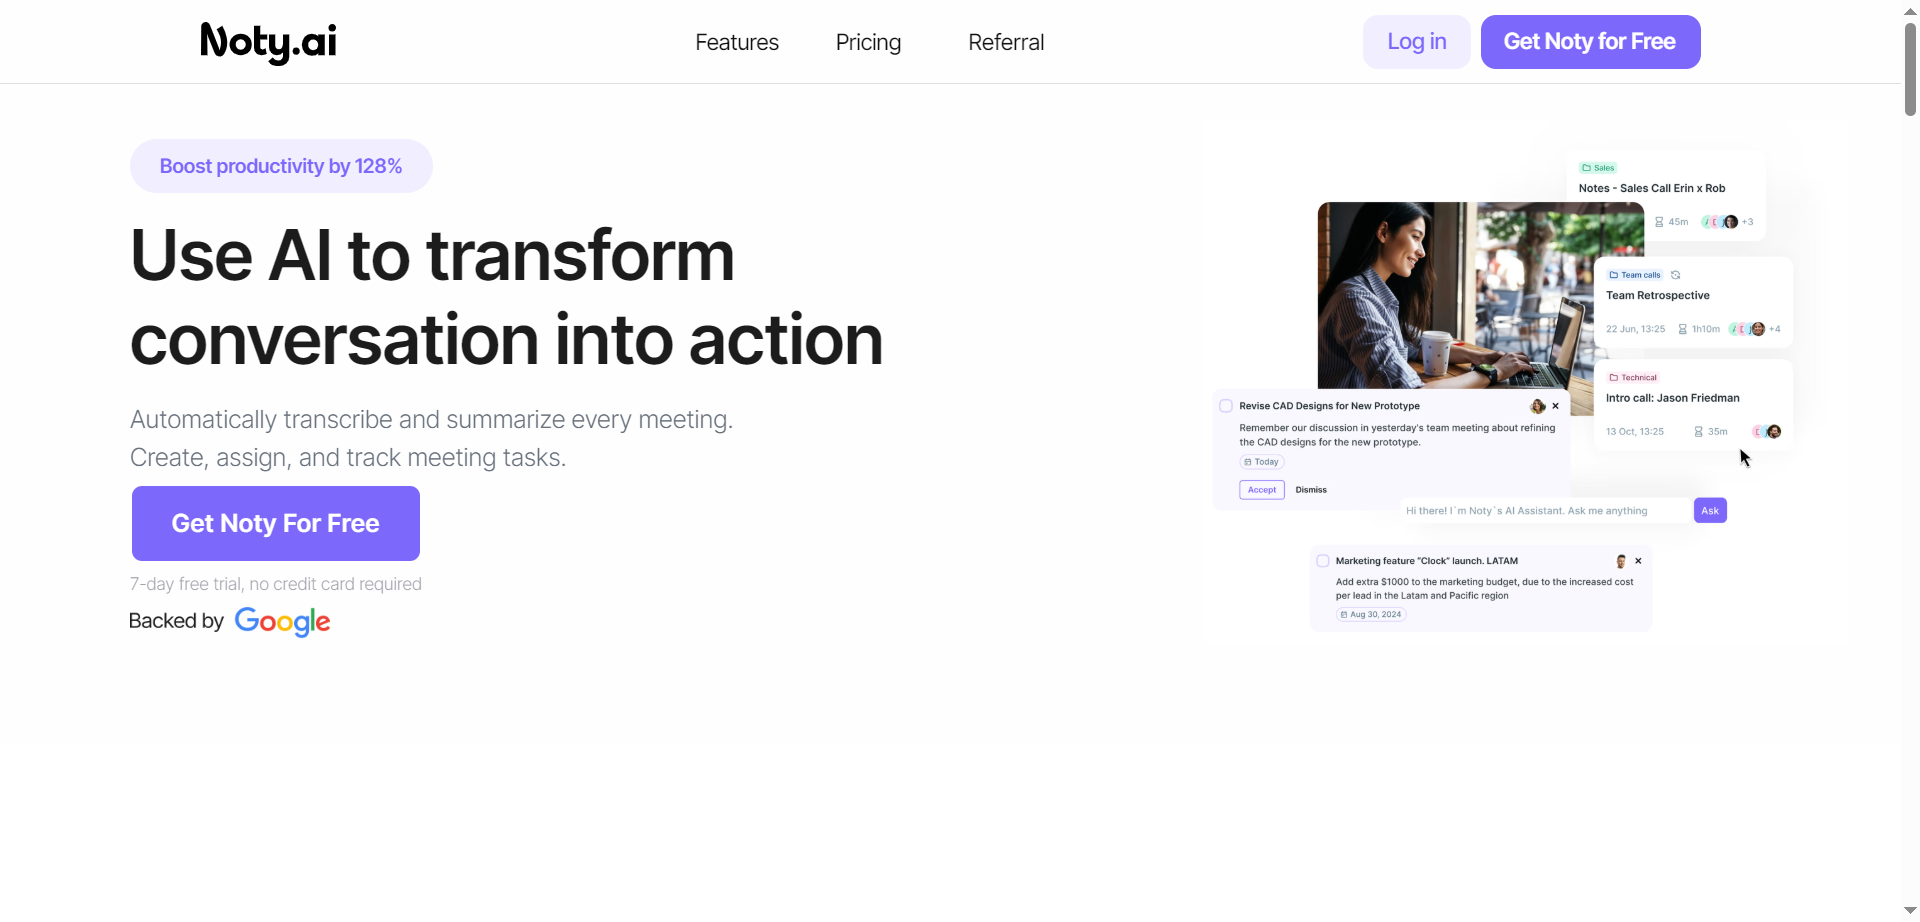Click the recurring sync icon beside Team calls
The width and height of the screenshot is (1920, 922).
pyautogui.click(x=1676, y=275)
